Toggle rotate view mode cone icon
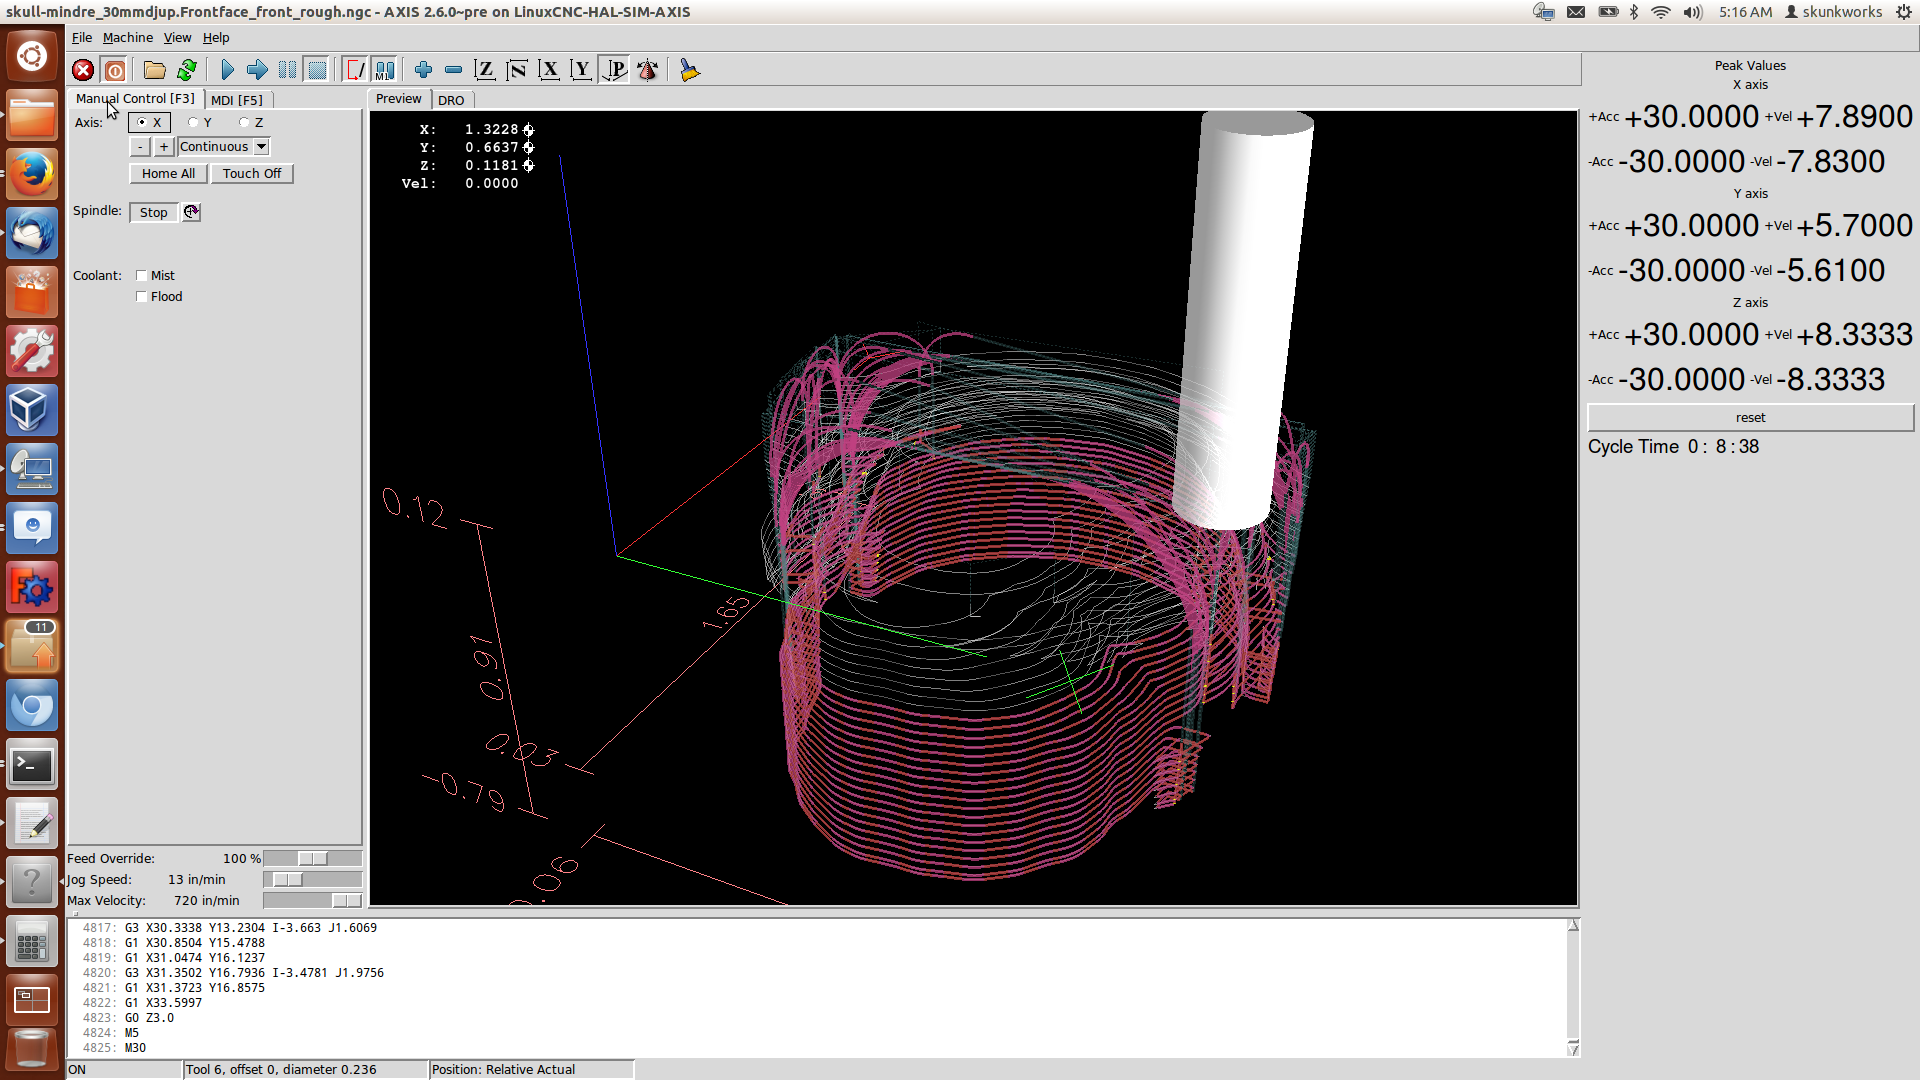Image resolution: width=1920 pixels, height=1080 pixels. point(647,70)
